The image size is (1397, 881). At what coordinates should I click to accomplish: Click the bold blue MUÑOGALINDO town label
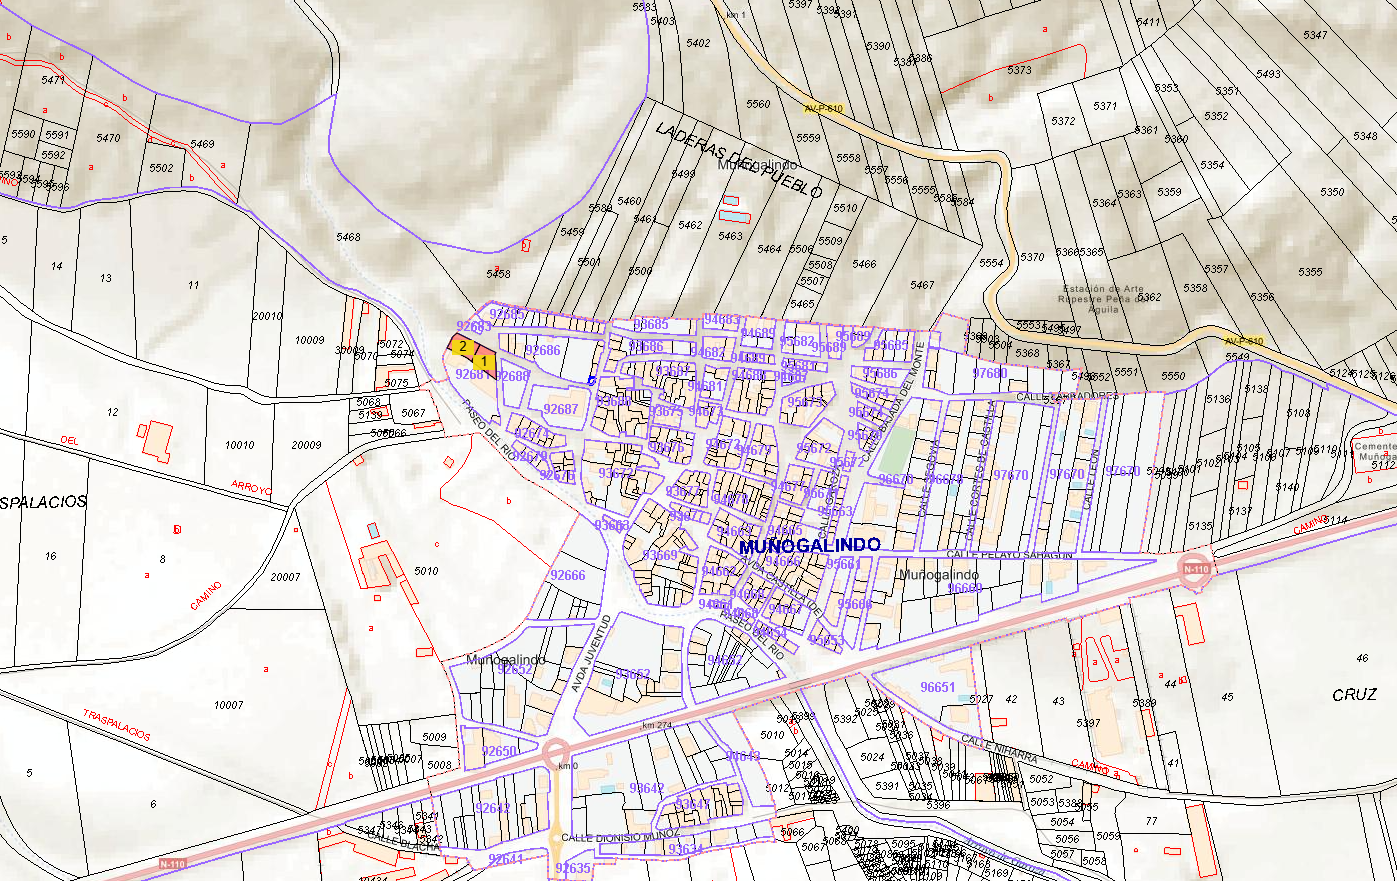tap(809, 546)
